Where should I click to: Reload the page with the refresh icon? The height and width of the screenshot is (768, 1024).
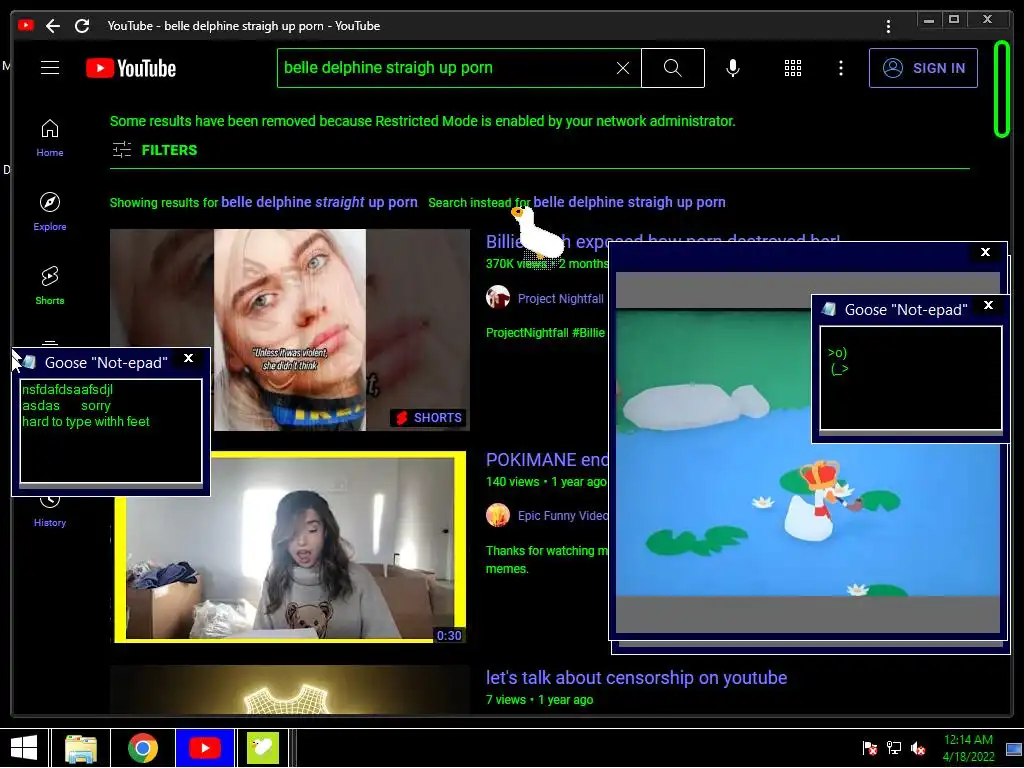coord(82,26)
